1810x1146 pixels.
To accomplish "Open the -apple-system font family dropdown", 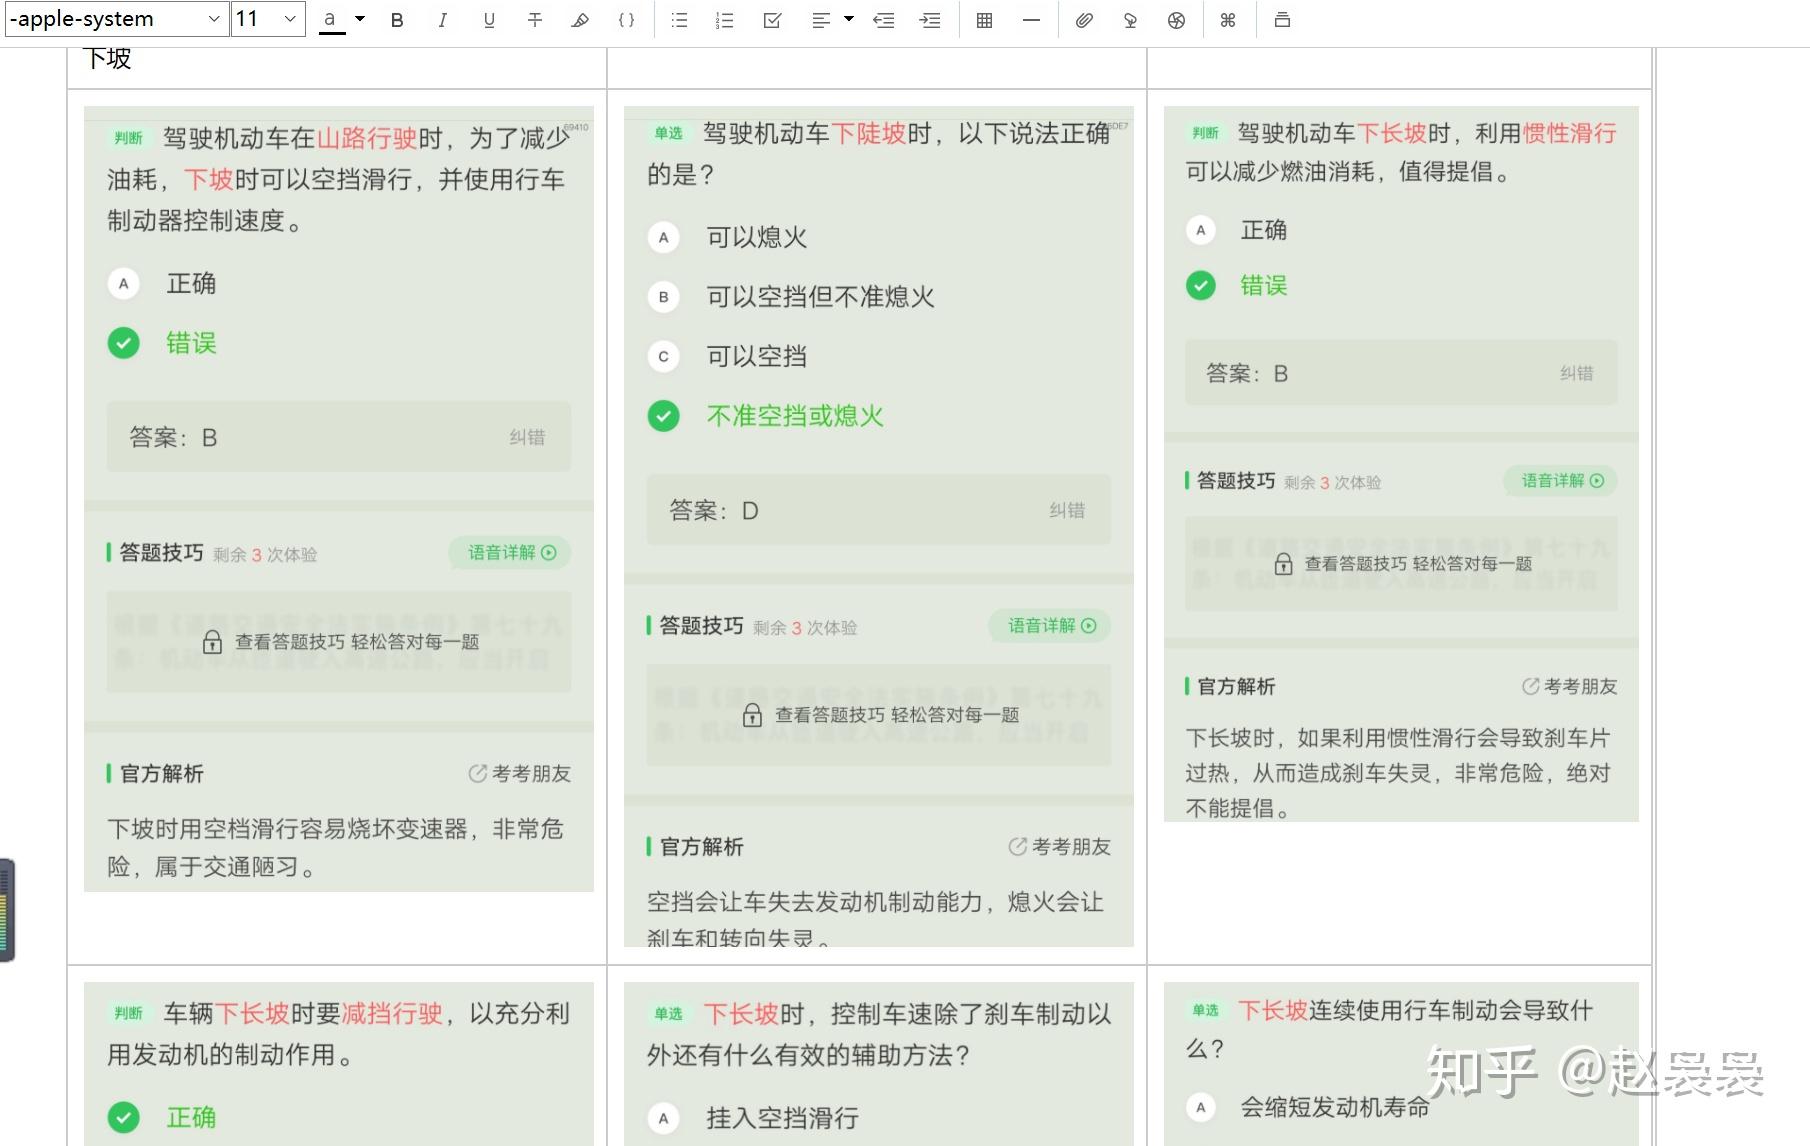I will [116, 19].
